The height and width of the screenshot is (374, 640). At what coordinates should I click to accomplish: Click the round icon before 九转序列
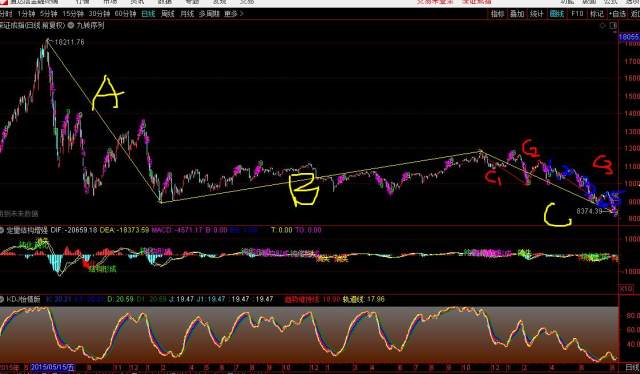[71, 25]
